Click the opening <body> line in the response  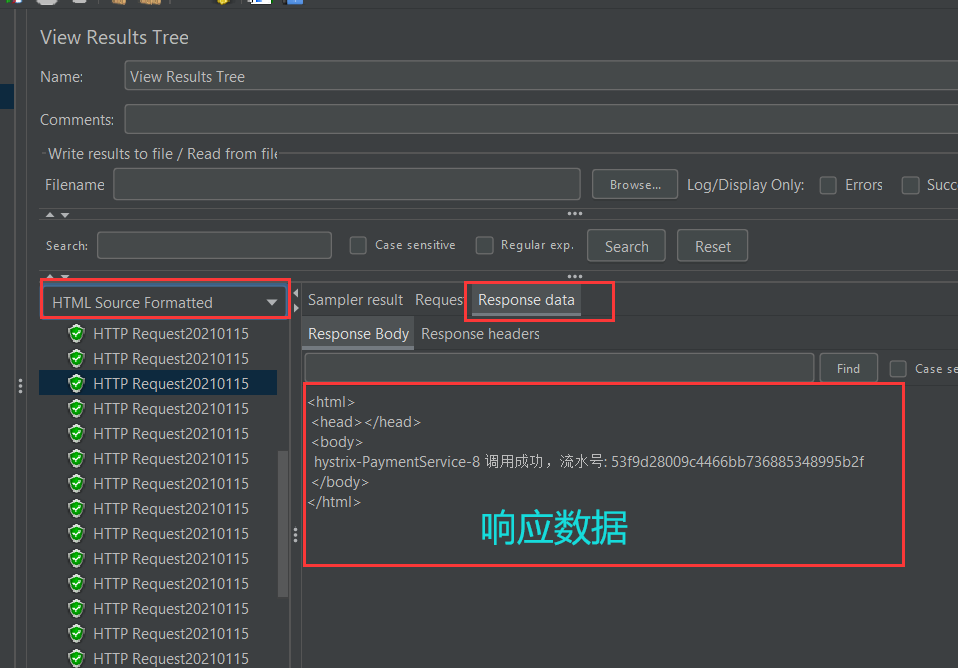coord(337,442)
